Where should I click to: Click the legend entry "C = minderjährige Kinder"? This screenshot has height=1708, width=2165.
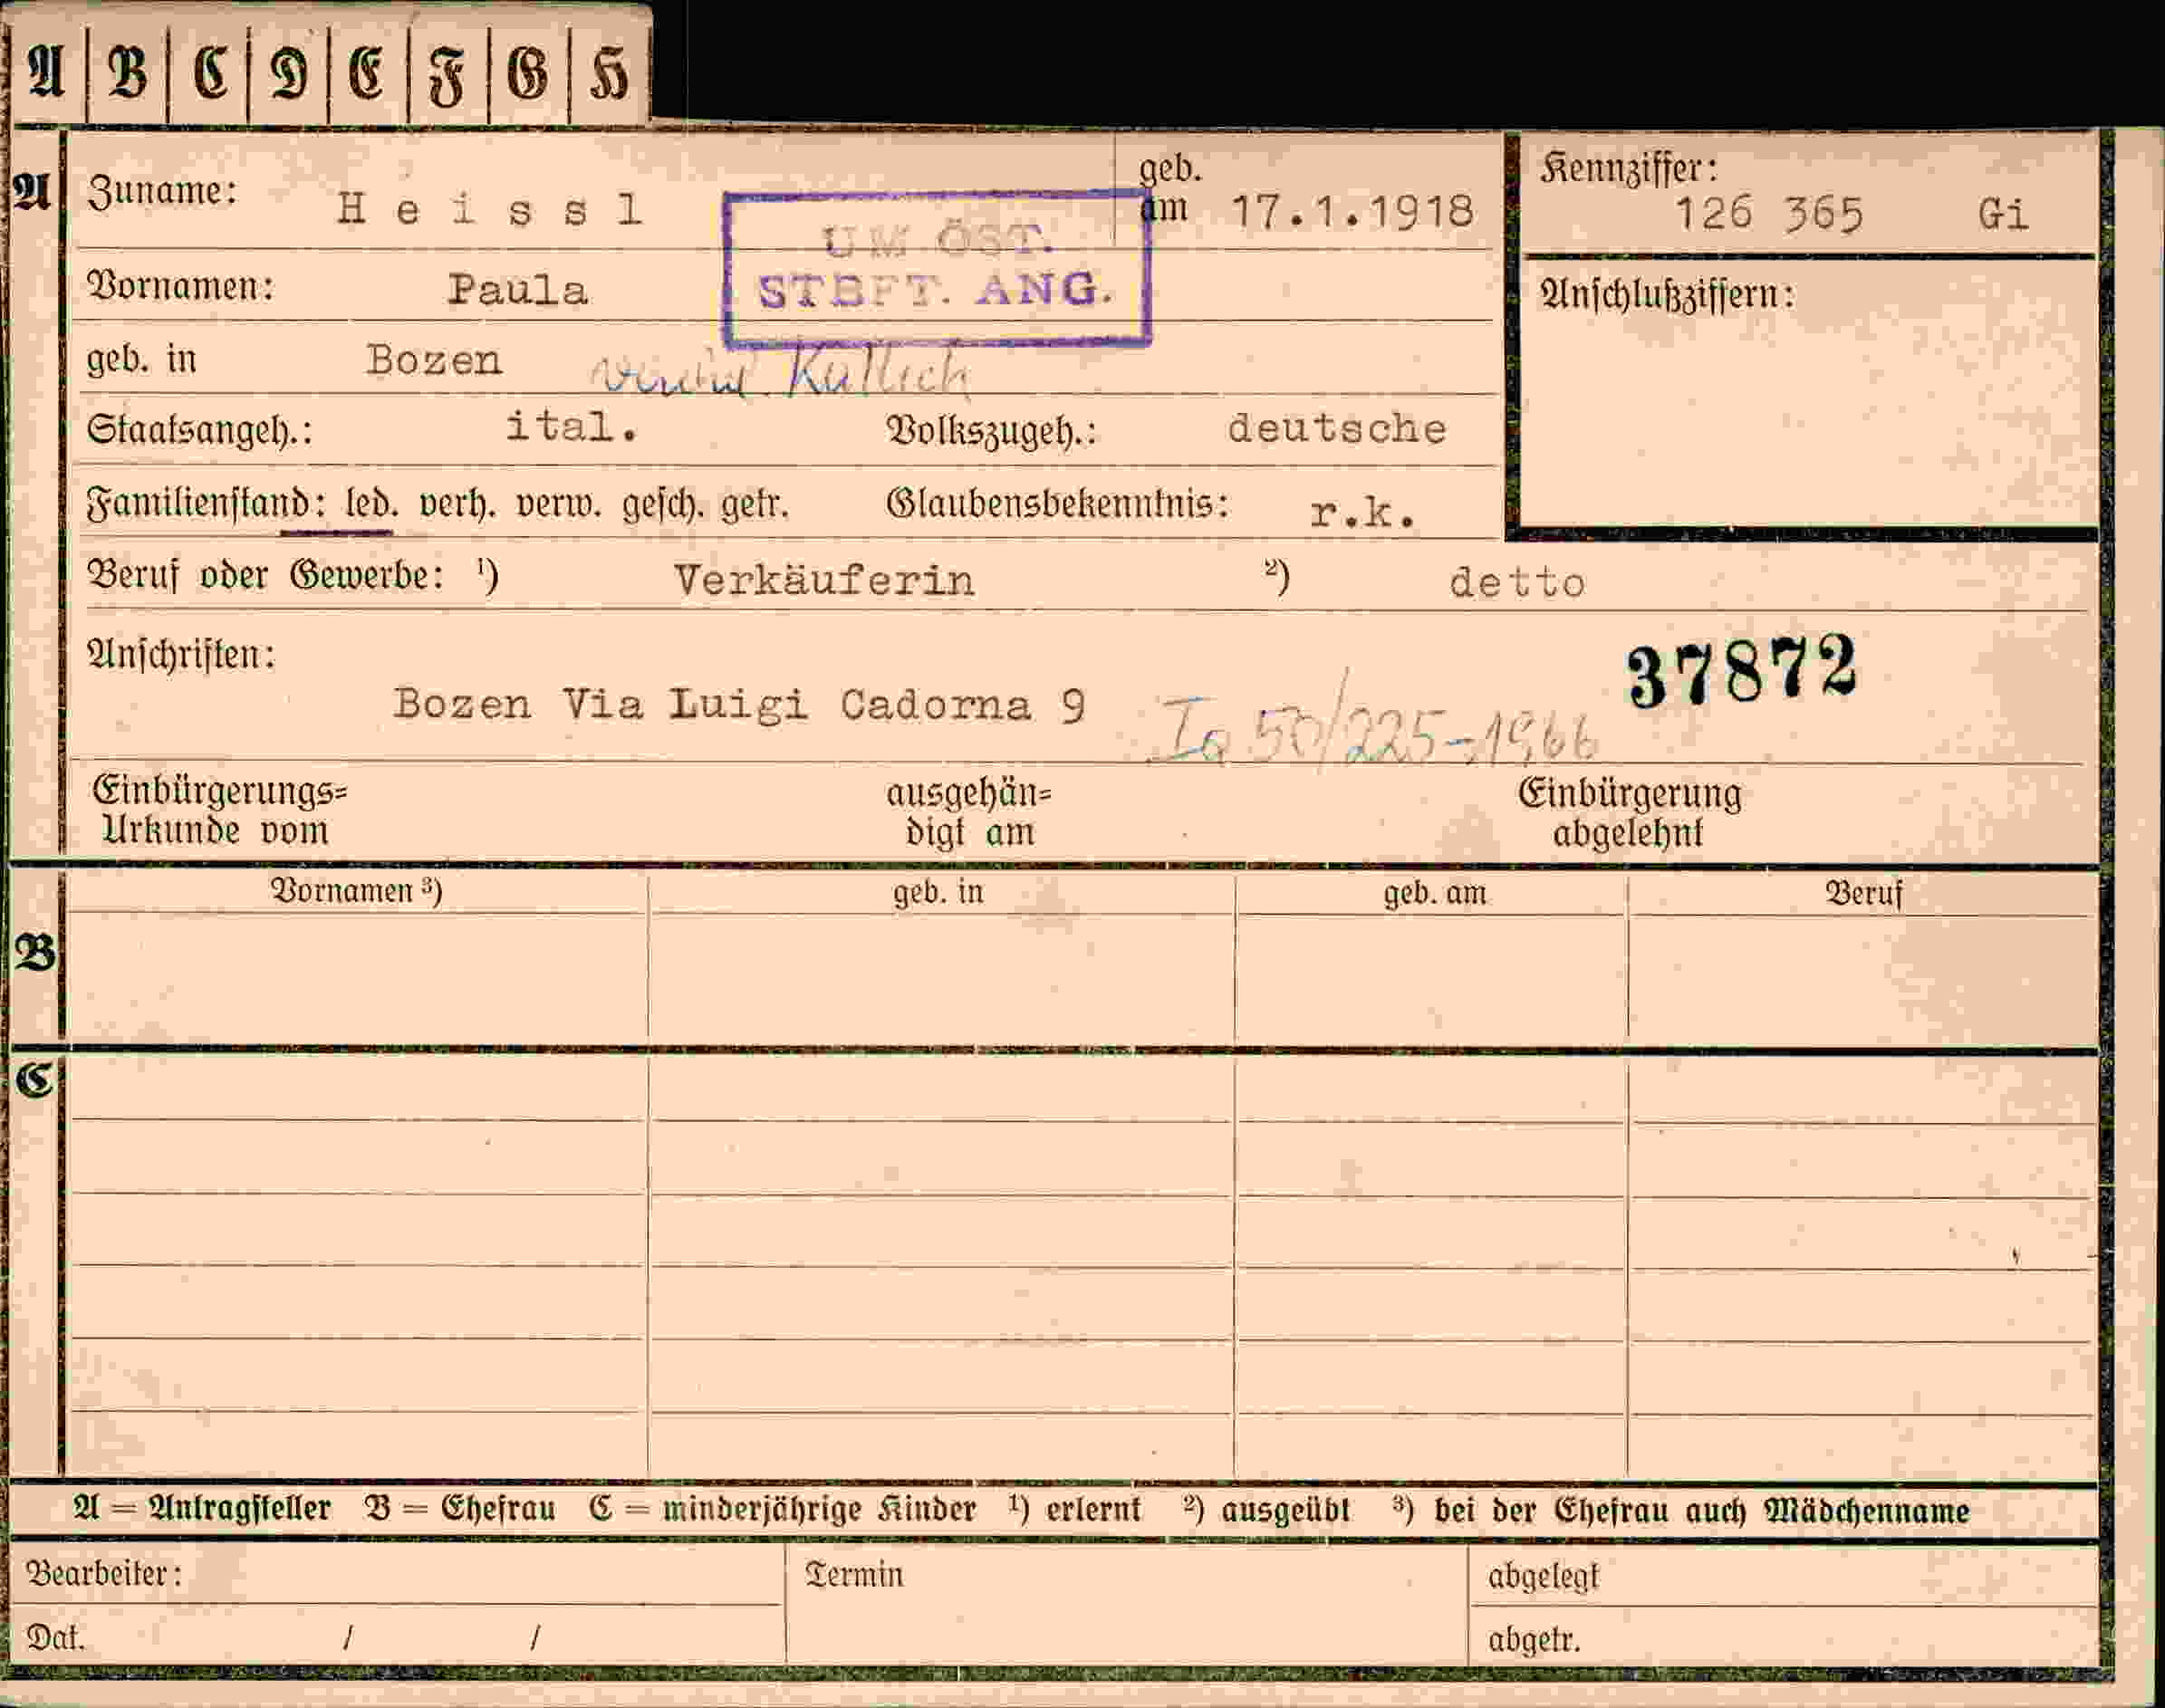[782, 1510]
